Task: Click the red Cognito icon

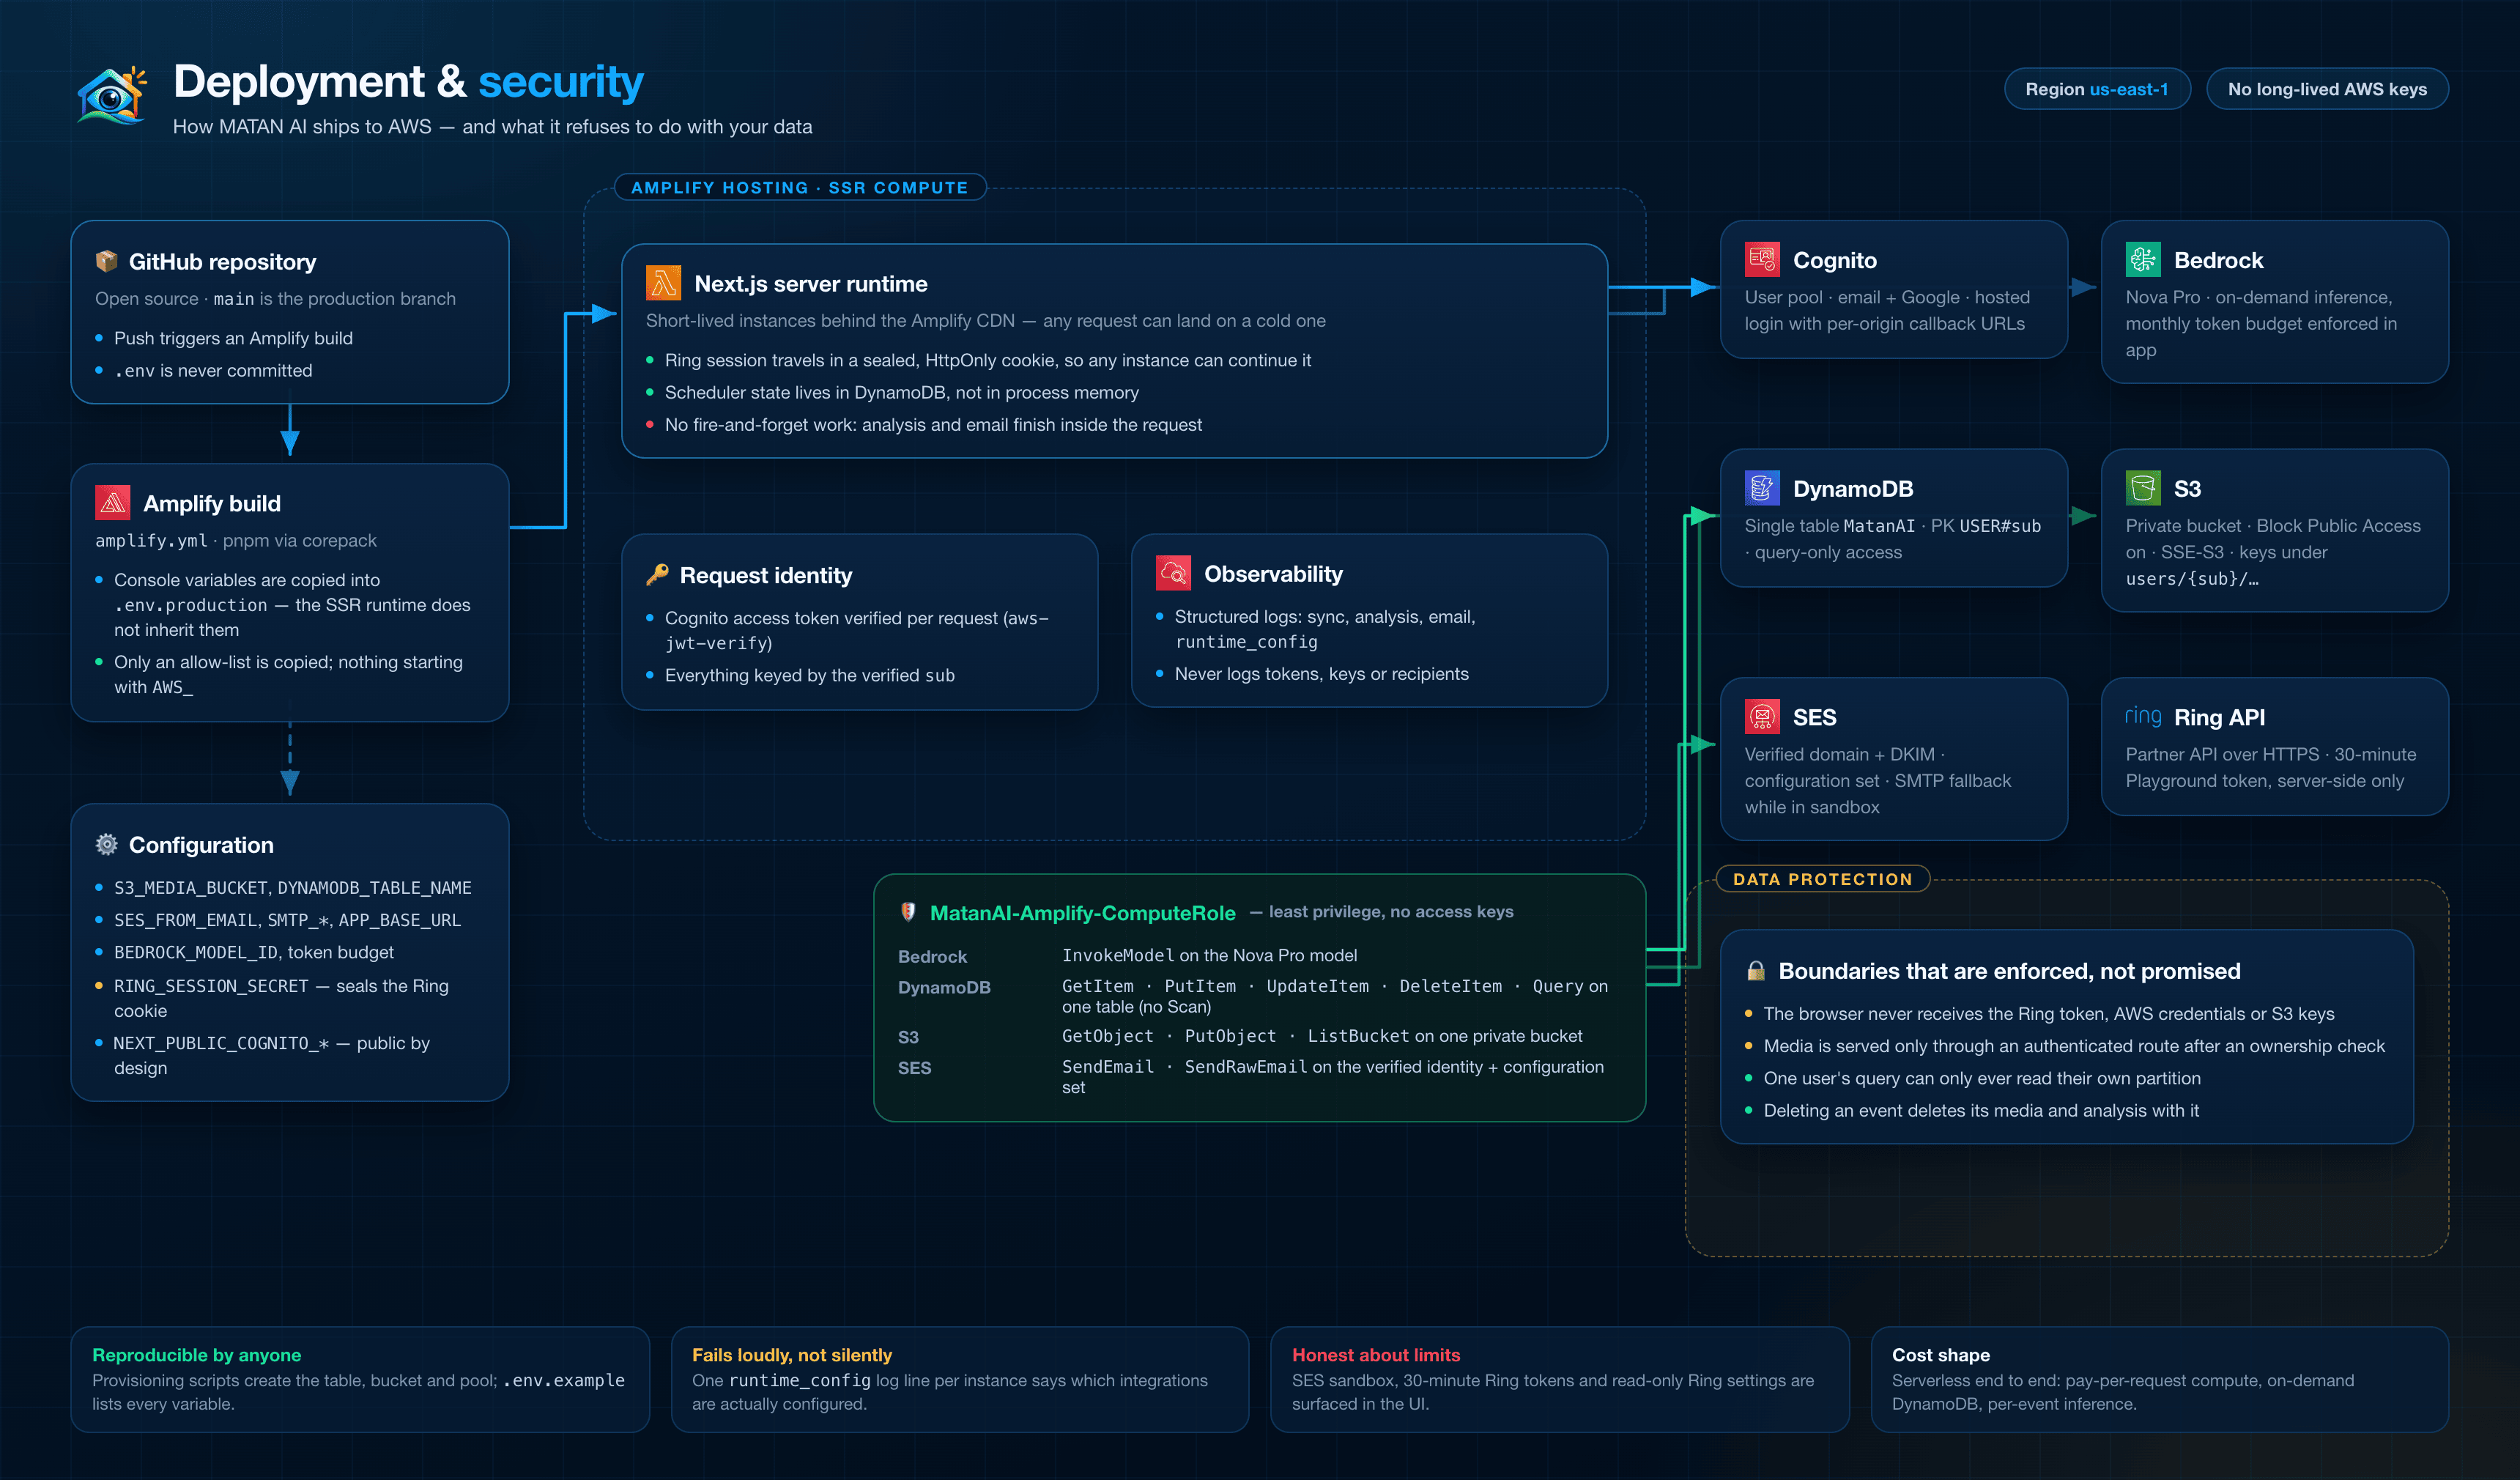Action: tap(1762, 259)
